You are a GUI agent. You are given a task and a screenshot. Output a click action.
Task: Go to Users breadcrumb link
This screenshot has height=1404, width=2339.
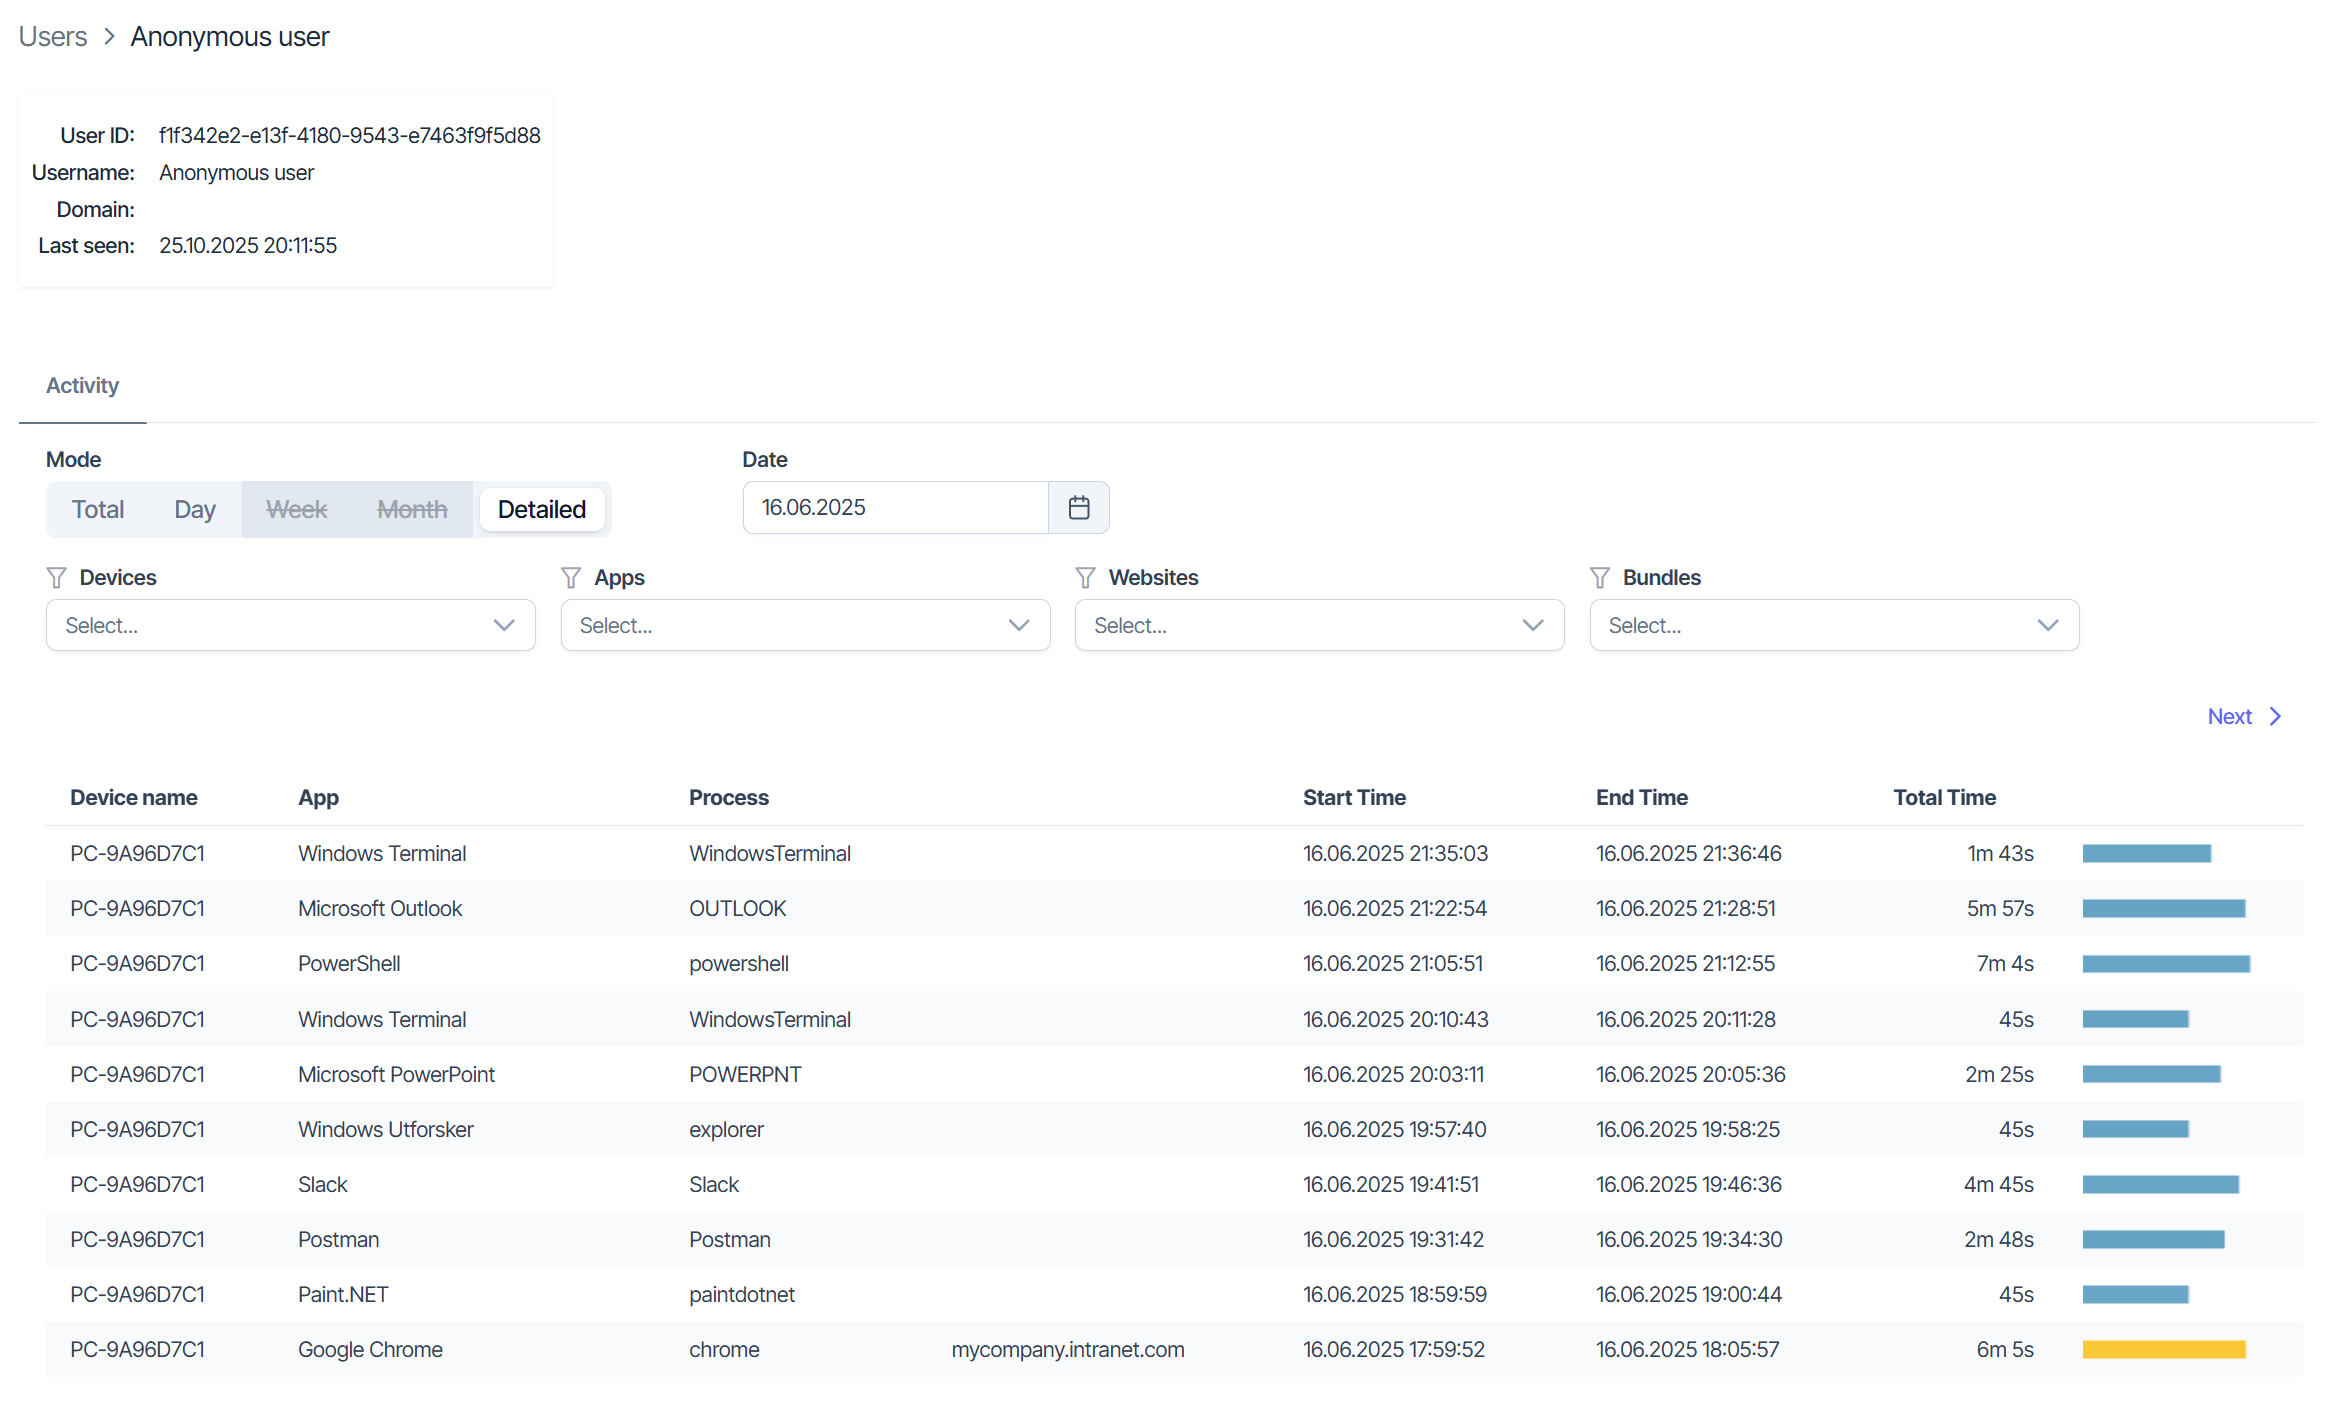click(53, 36)
